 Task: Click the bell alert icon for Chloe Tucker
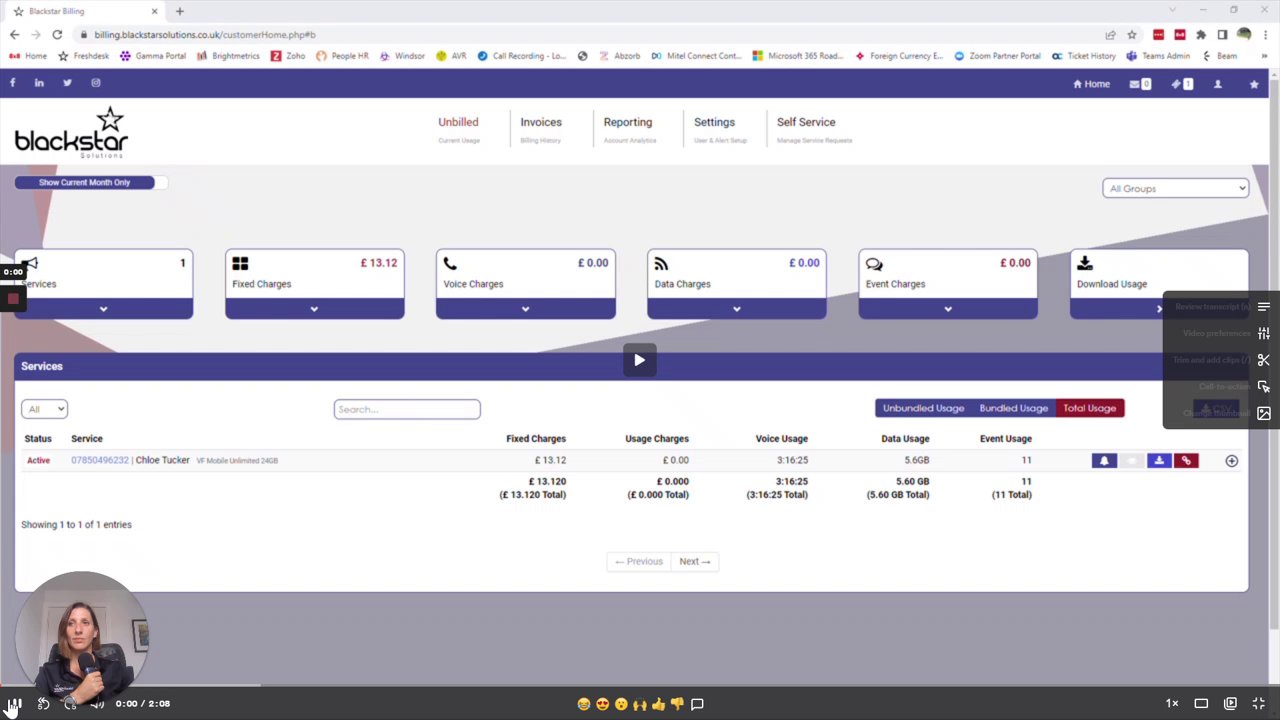pyautogui.click(x=1104, y=461)
